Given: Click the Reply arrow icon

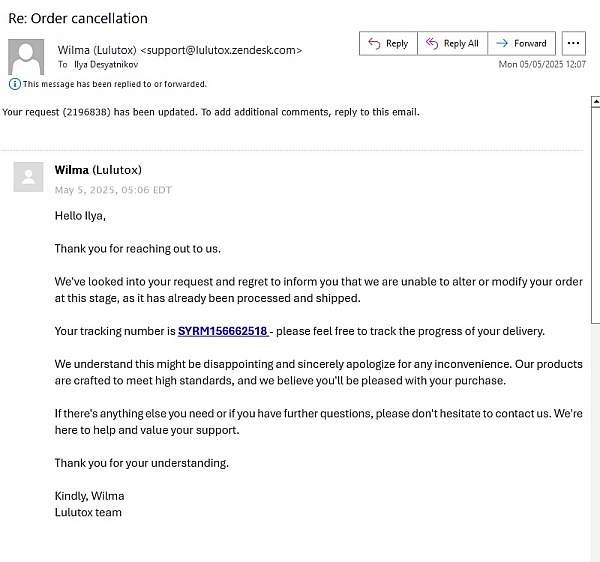Looking at the screenshot, I should click(x=374, y=44).
